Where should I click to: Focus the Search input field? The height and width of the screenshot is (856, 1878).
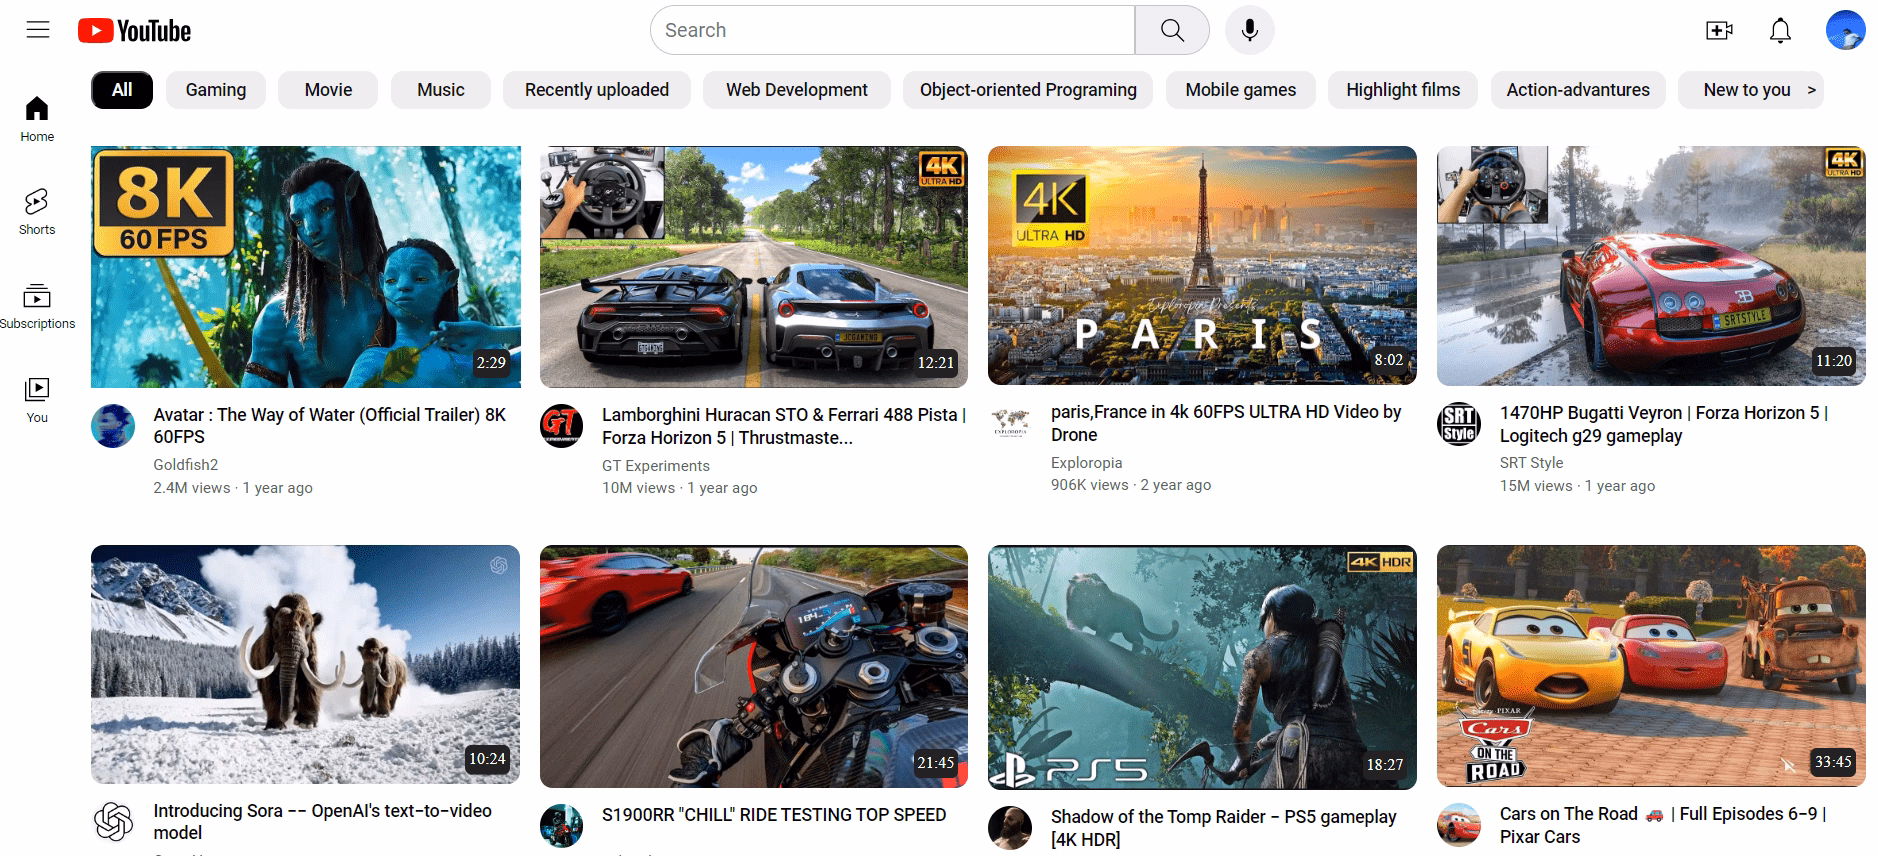coord(892,30)
